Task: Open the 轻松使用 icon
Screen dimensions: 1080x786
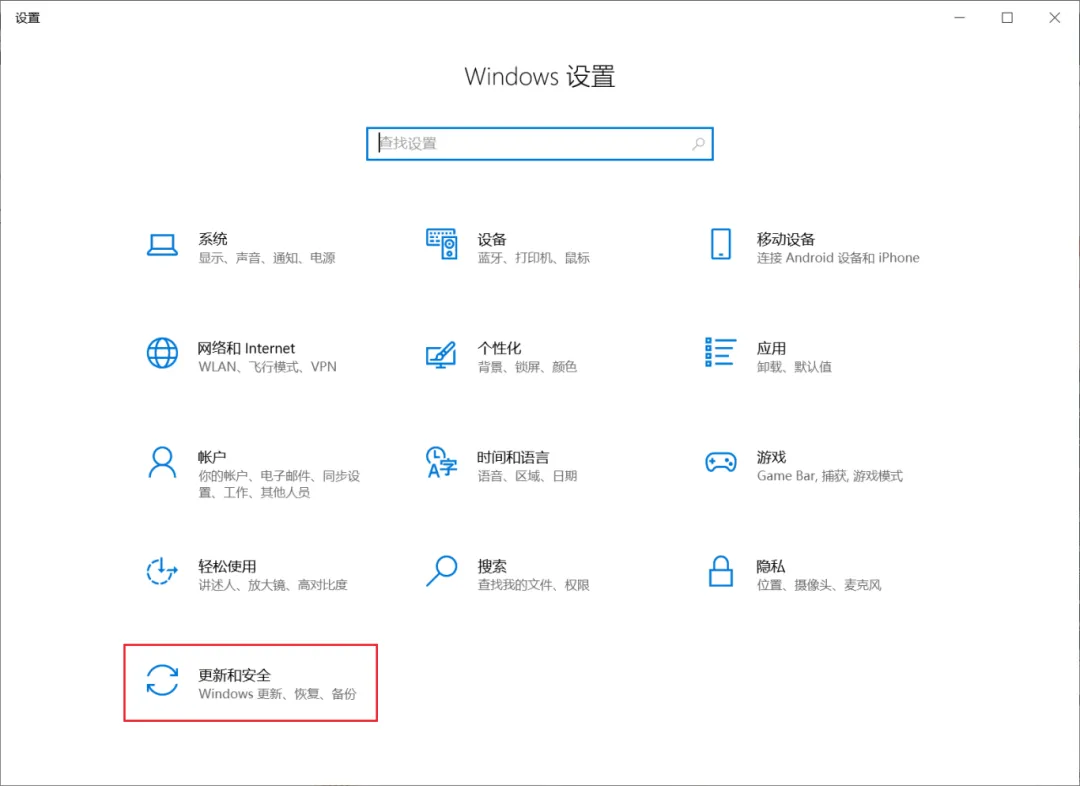Action: click(x=163, y=571)
